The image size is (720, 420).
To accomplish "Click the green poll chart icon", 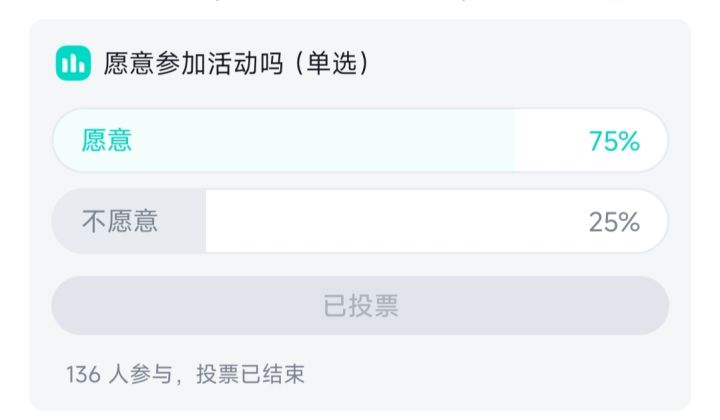I will 73,63.
